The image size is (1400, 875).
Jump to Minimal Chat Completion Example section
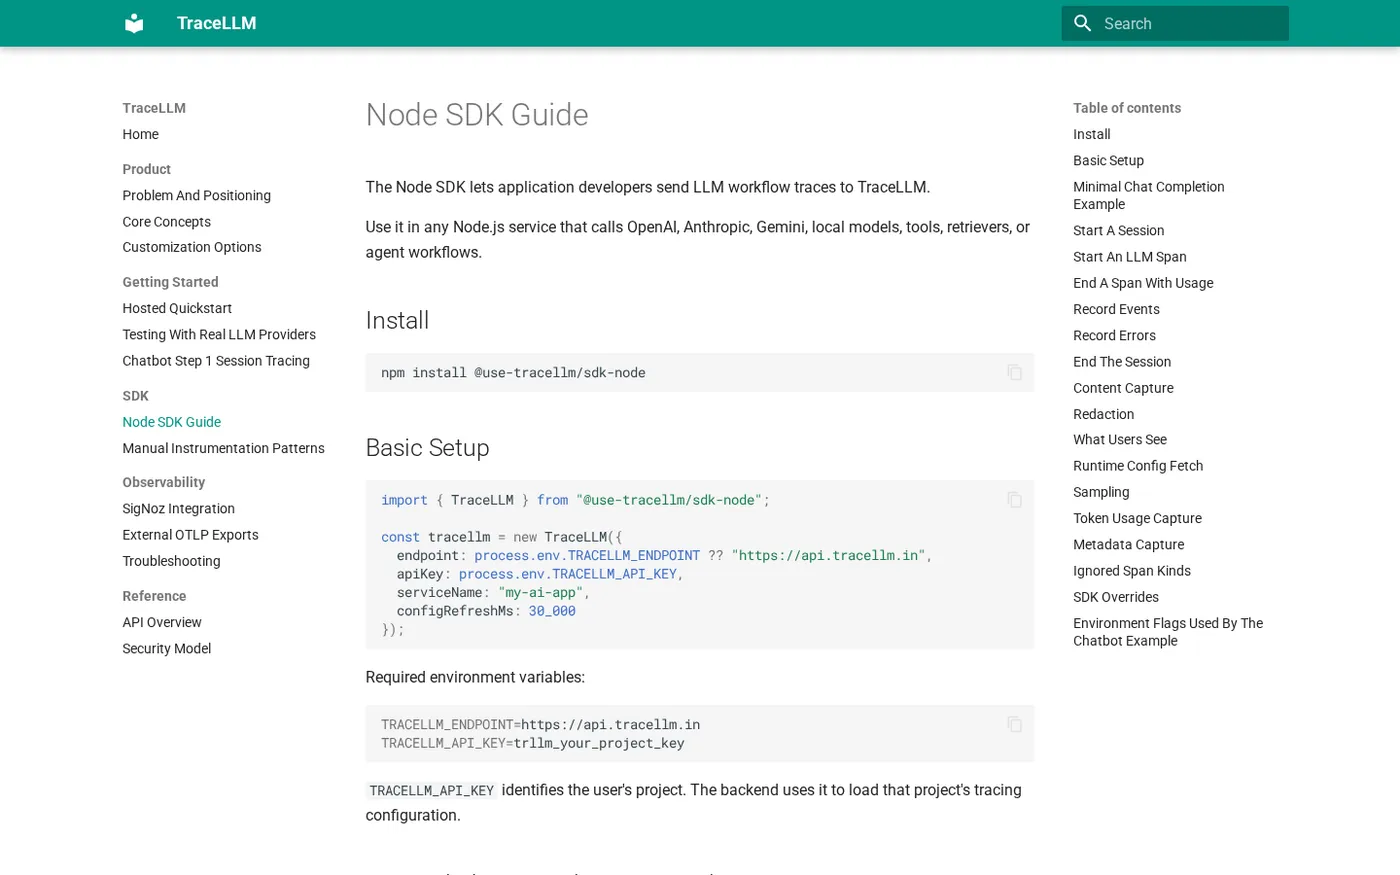[1148, 195]
